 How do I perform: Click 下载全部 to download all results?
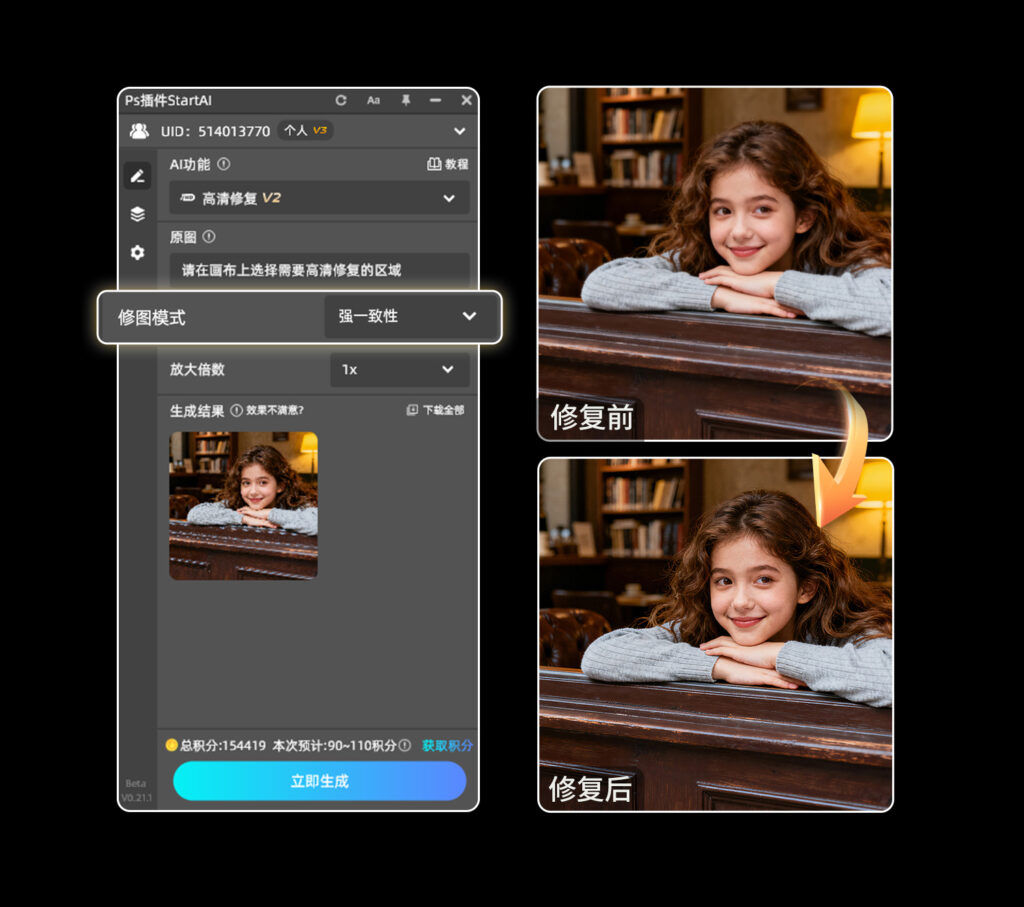click(x=435, y=410)
